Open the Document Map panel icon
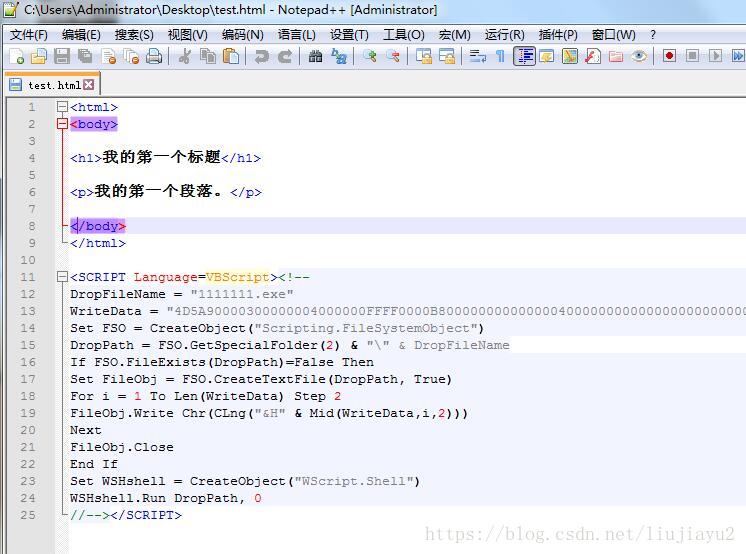 click(x=569, y=56)
